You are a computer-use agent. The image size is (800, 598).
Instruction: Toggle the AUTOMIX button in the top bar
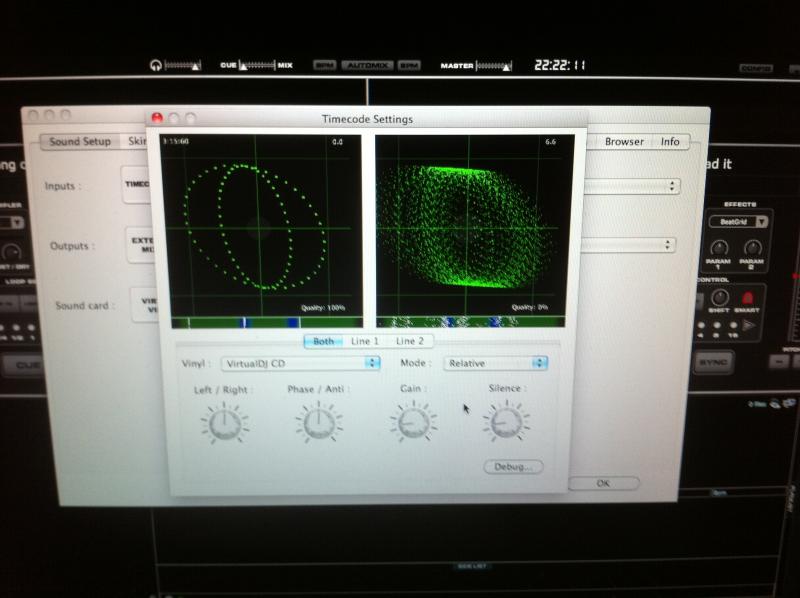367,65
